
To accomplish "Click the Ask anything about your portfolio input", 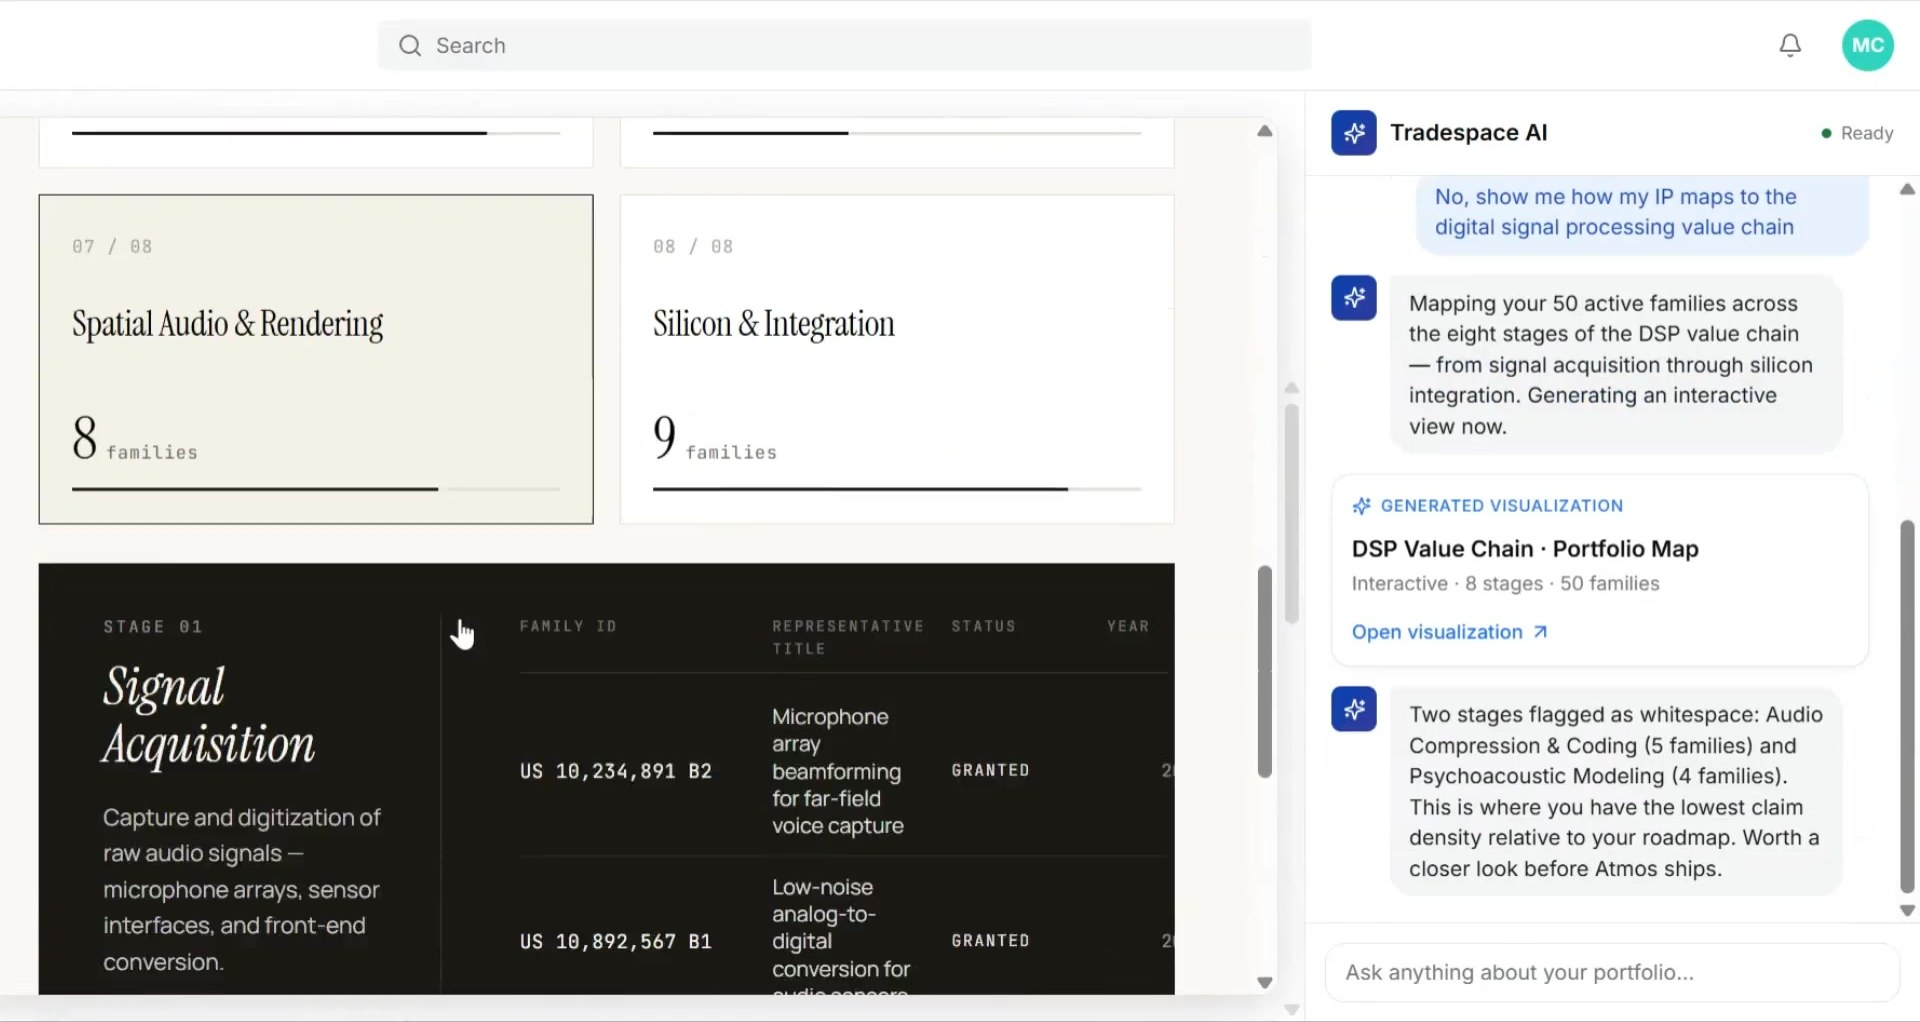I will 1612,972.
